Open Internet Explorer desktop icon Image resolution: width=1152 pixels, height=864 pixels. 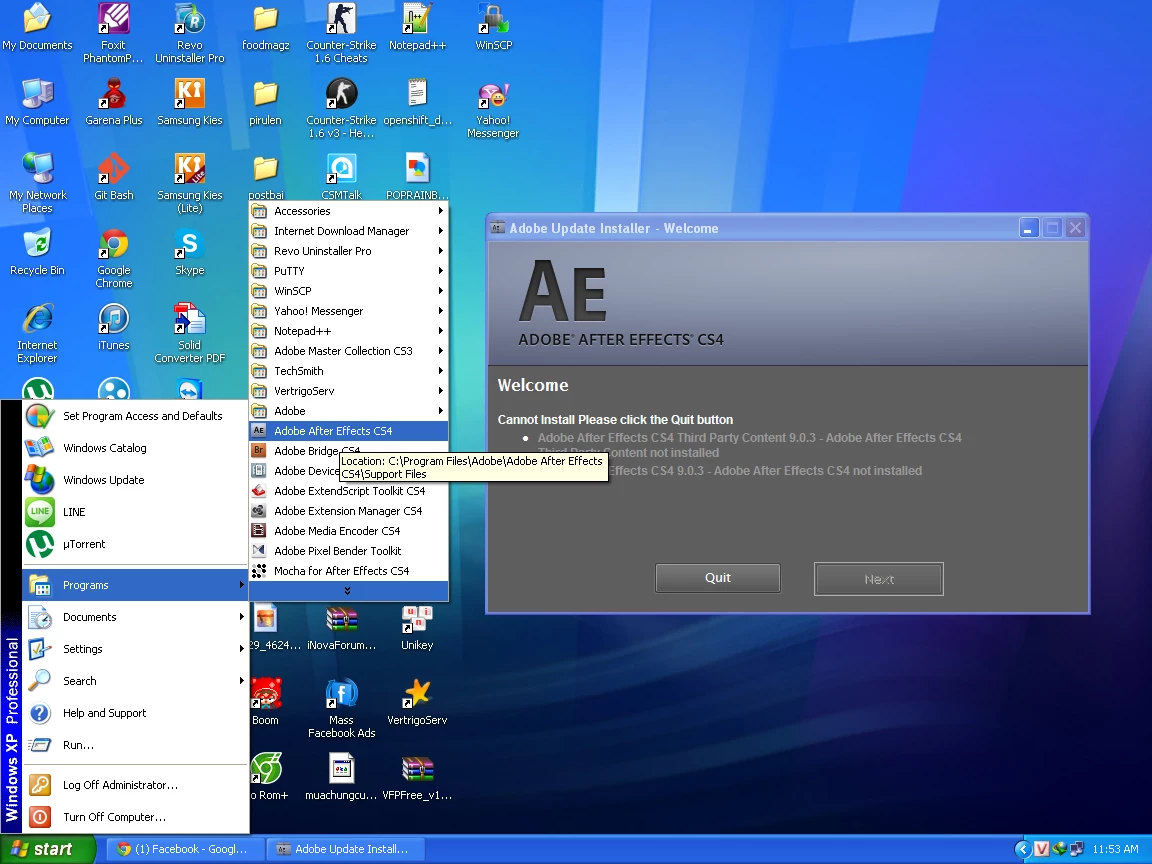pos(37,333)
